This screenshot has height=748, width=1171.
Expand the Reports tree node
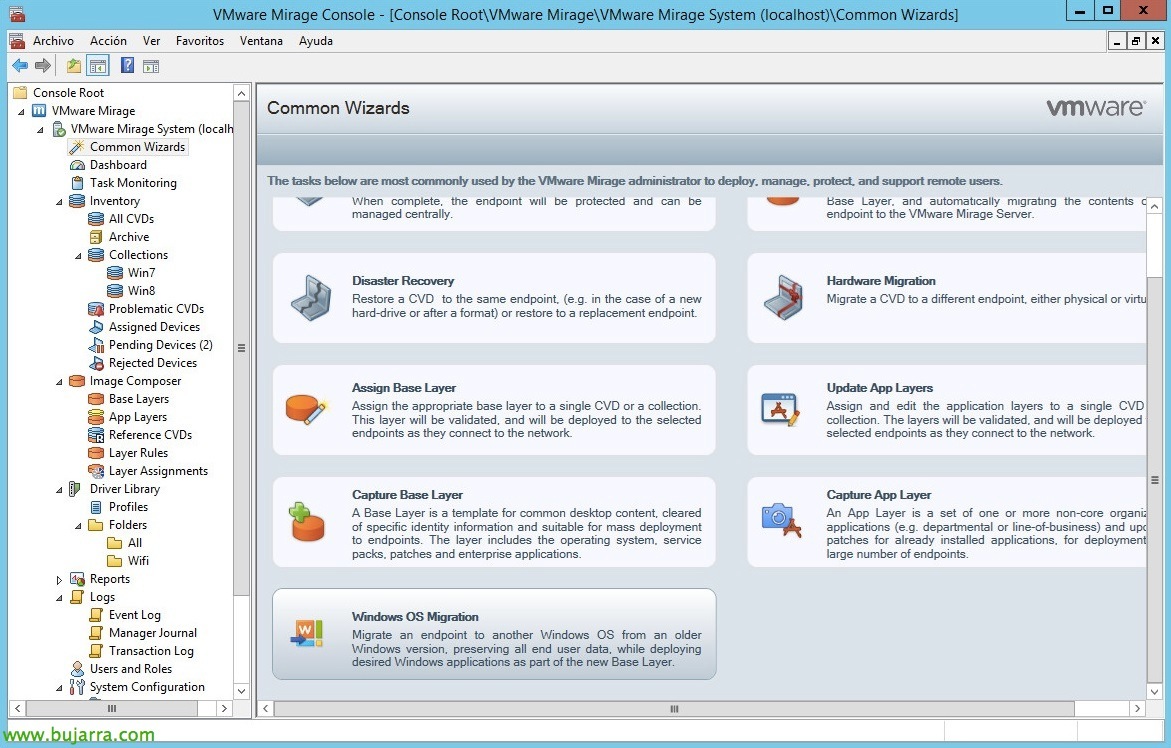[x=59, y=579]
